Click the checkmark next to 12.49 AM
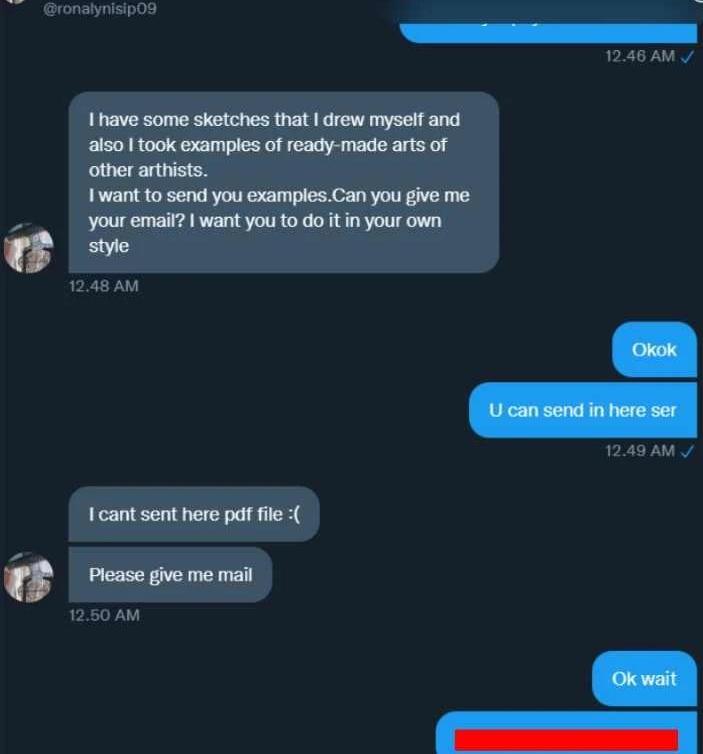 [x=687, y=451]
